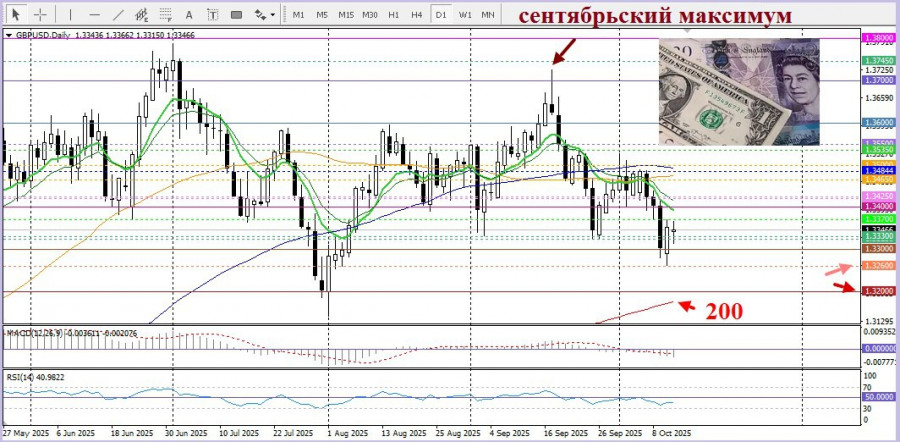Click the 1.35350 price level label
The image size is (900, 442).
click(x=878, y=149)
